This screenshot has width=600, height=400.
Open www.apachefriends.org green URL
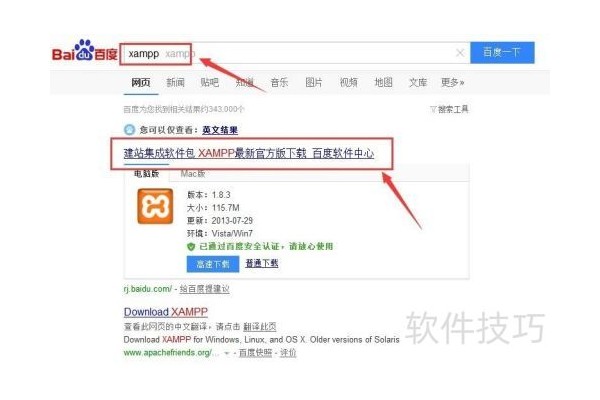tap(171, 353)
